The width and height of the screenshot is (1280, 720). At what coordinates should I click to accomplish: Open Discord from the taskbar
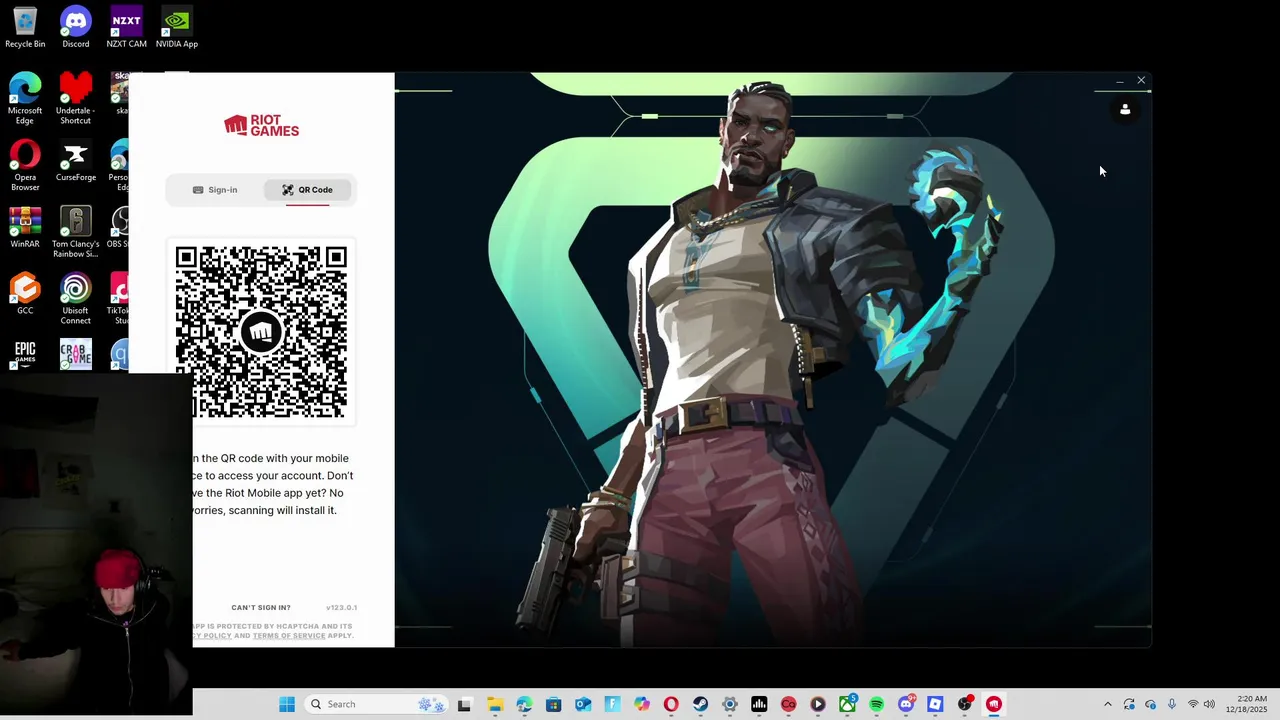click(906, 704)
